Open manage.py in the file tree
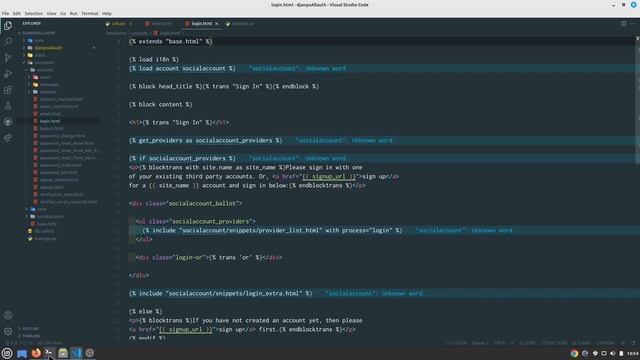This screenshot has height=360, width=640. point(45,238)
